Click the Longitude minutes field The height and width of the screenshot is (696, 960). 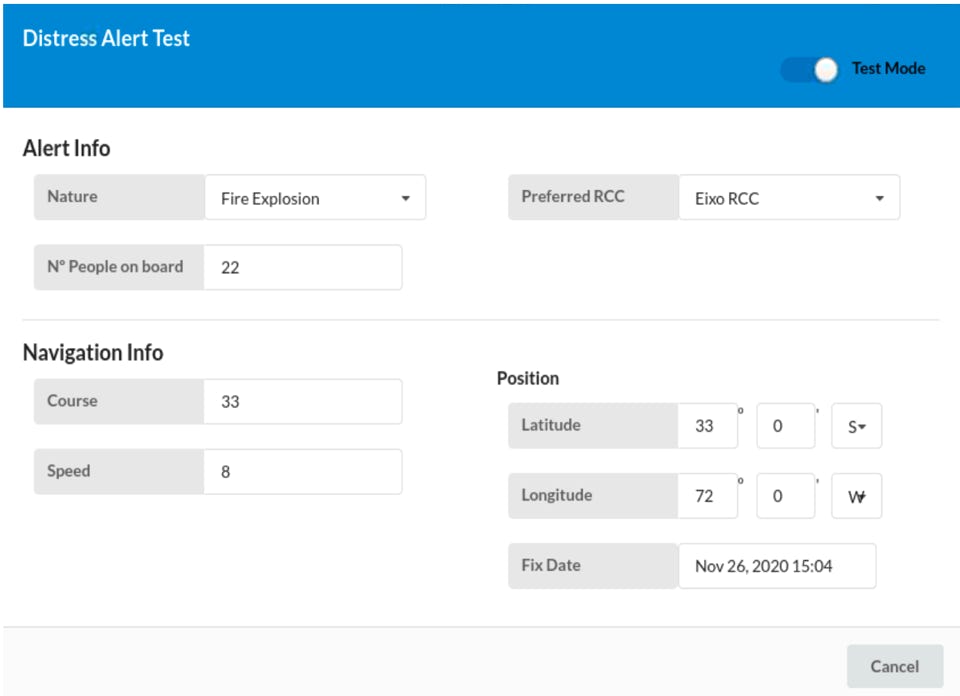point(785,495)
